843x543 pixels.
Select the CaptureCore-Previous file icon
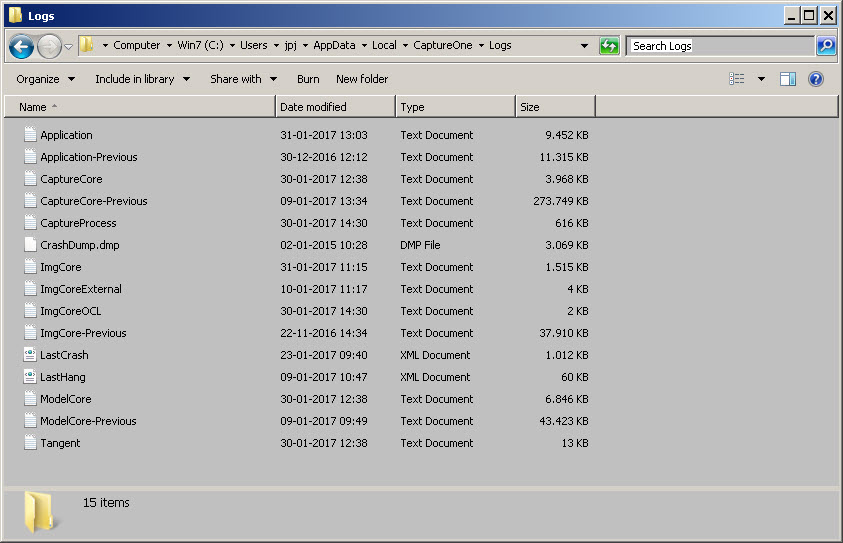tap(30, 201)
